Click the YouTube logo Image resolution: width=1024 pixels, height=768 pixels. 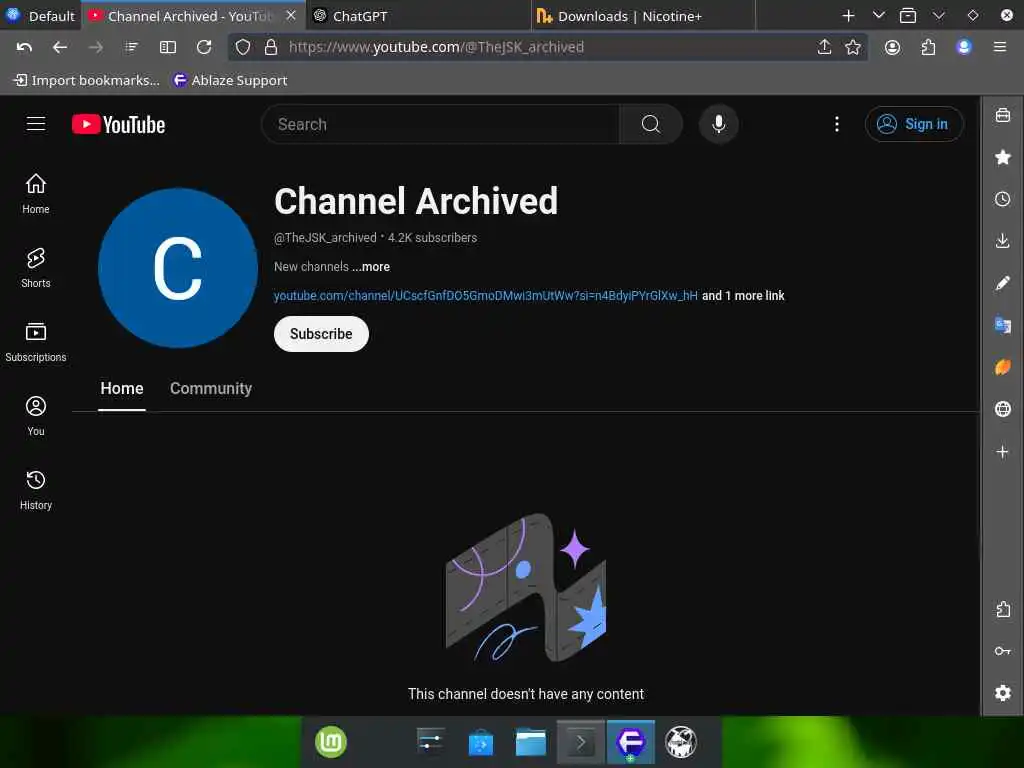coord(119,124)
